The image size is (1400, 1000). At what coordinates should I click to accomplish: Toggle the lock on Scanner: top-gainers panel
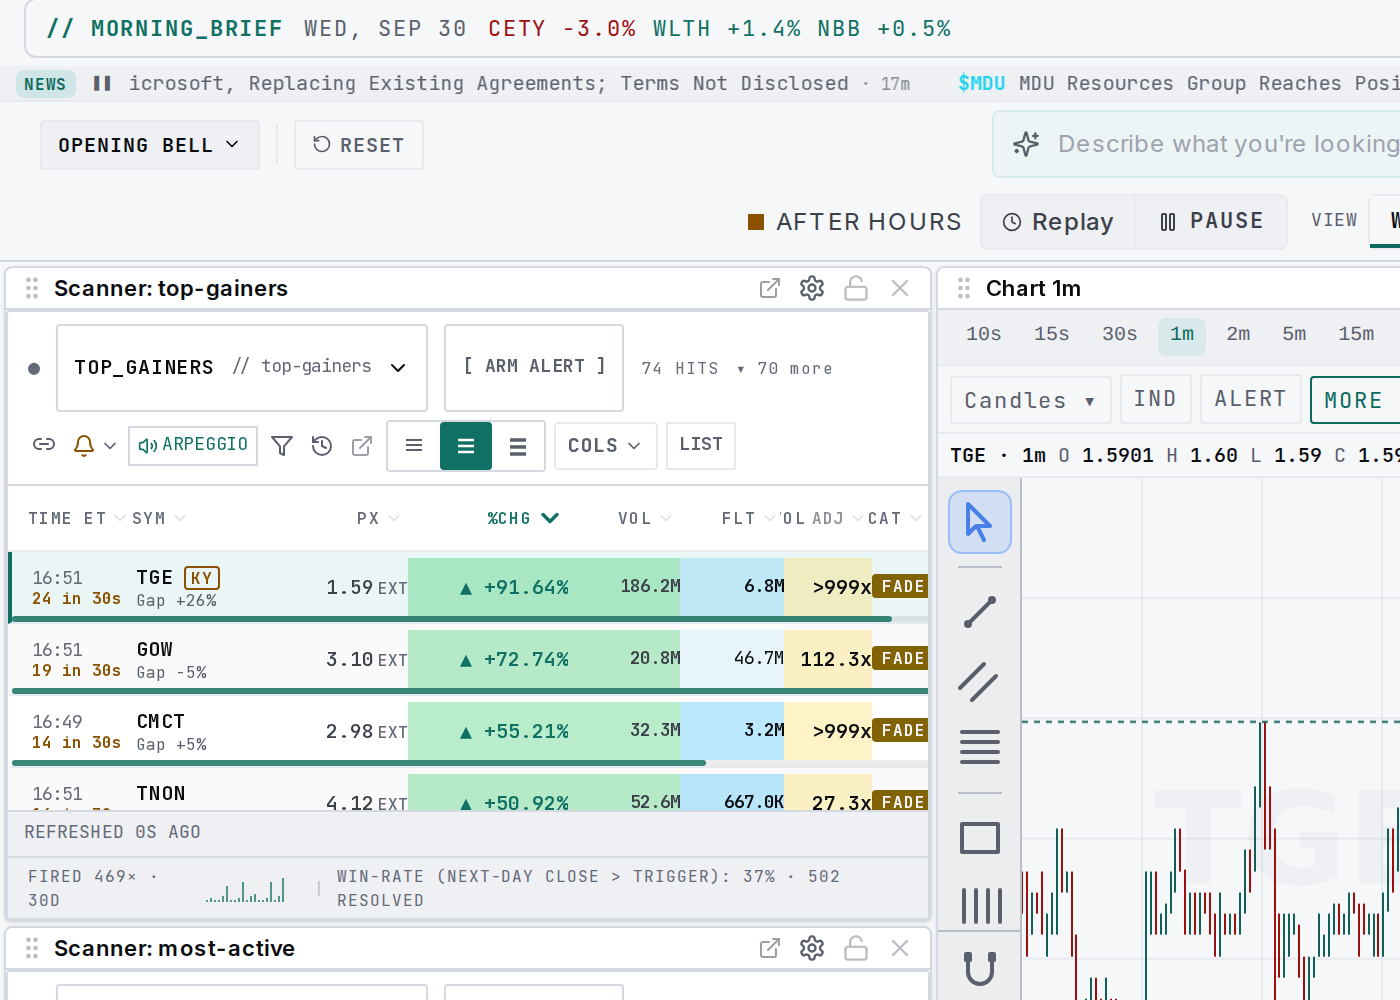coord(856,288)
